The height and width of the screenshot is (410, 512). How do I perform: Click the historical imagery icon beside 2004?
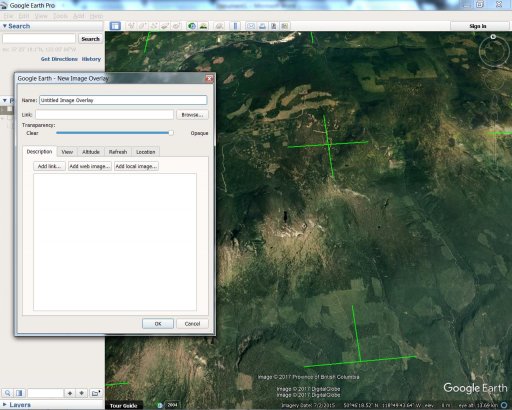pos(160,405)
